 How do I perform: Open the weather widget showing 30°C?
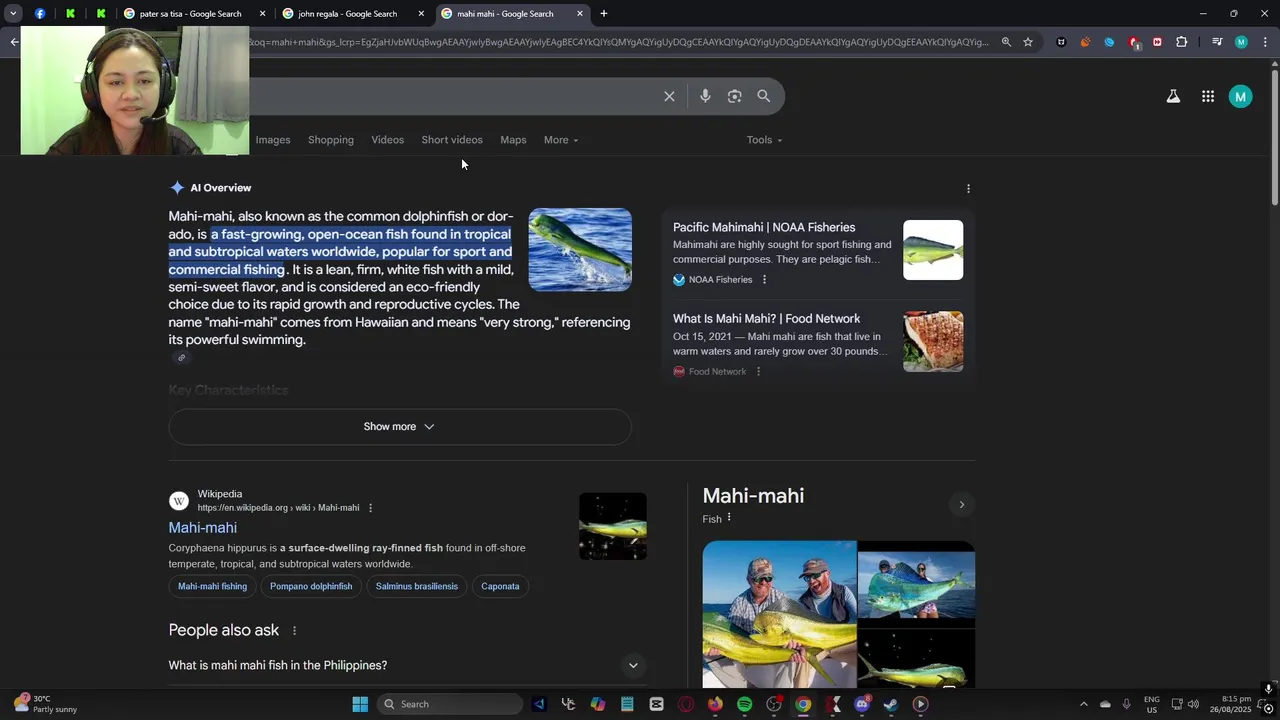pos(46,704)
